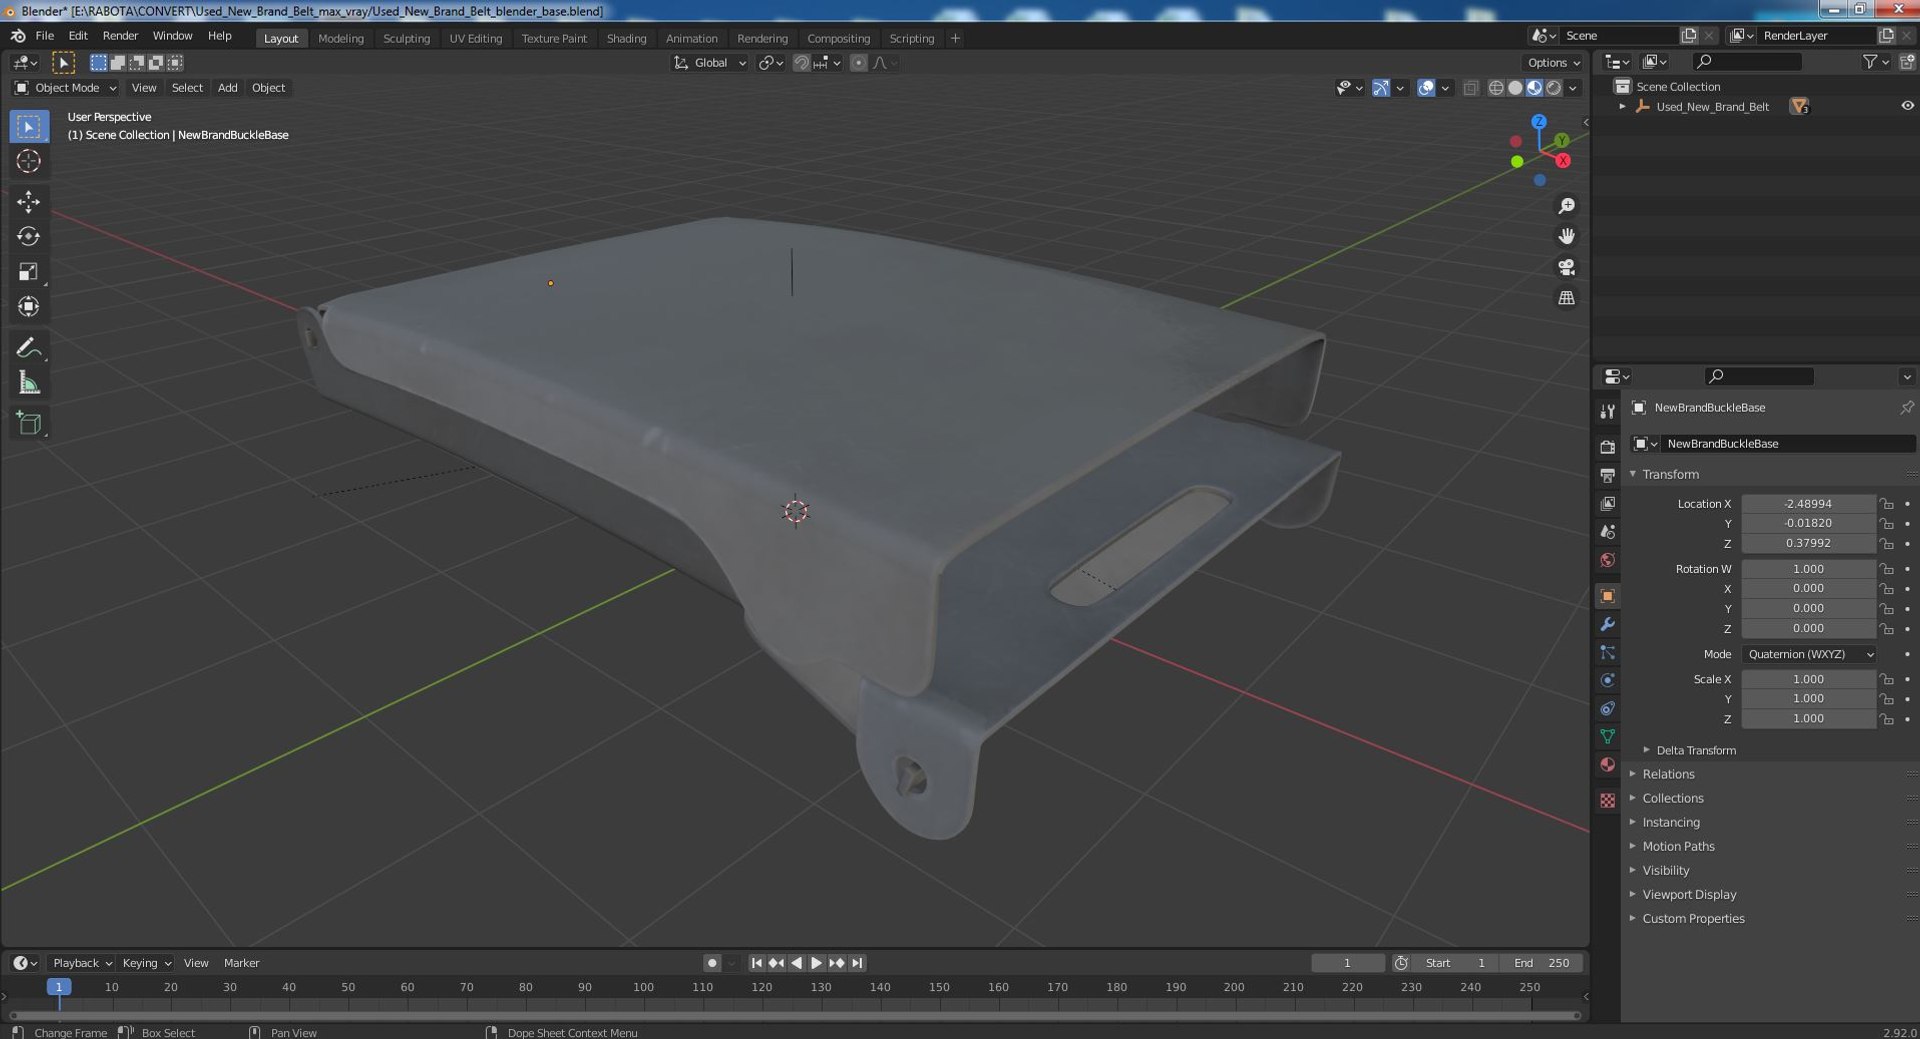Click the current frame marker in timeline

(59, 987)
